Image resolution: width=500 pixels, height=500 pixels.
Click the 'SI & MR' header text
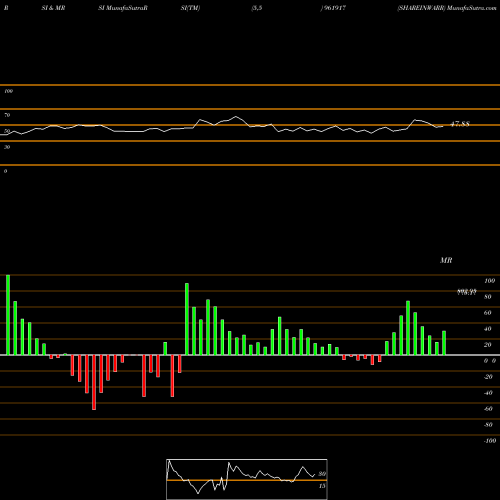53,8
